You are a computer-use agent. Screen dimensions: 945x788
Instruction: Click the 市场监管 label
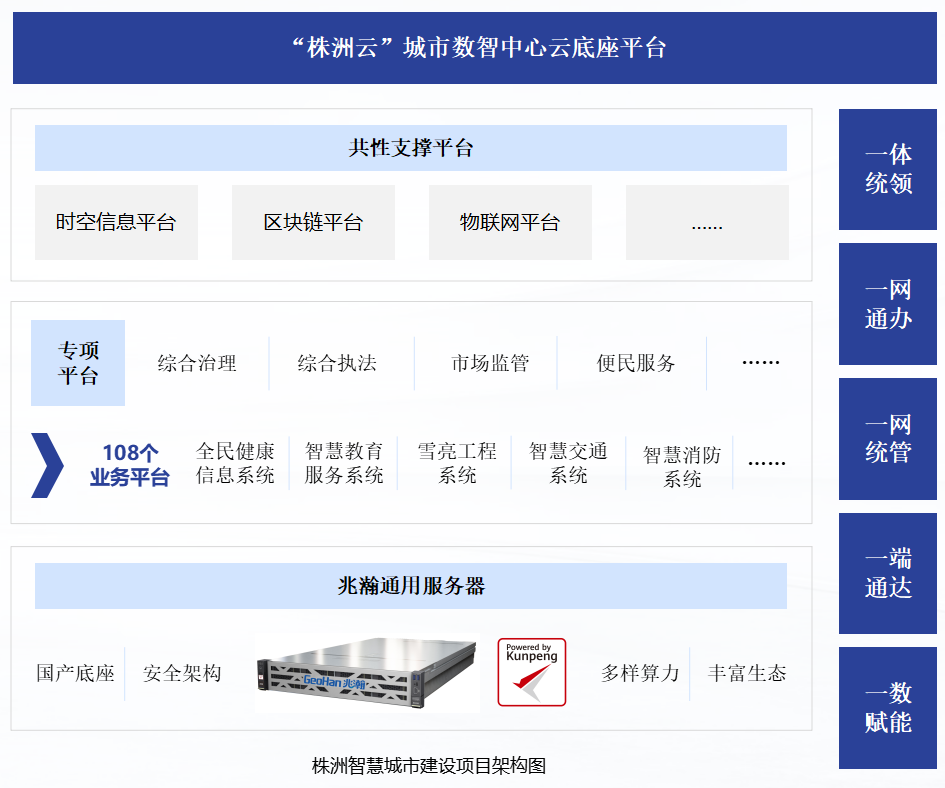click(x=490, y=363)
